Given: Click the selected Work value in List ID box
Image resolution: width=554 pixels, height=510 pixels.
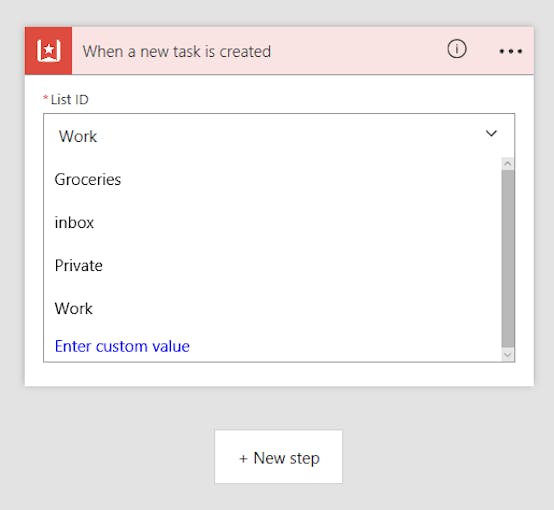Looking at the screenshot, I should [78, 136].
